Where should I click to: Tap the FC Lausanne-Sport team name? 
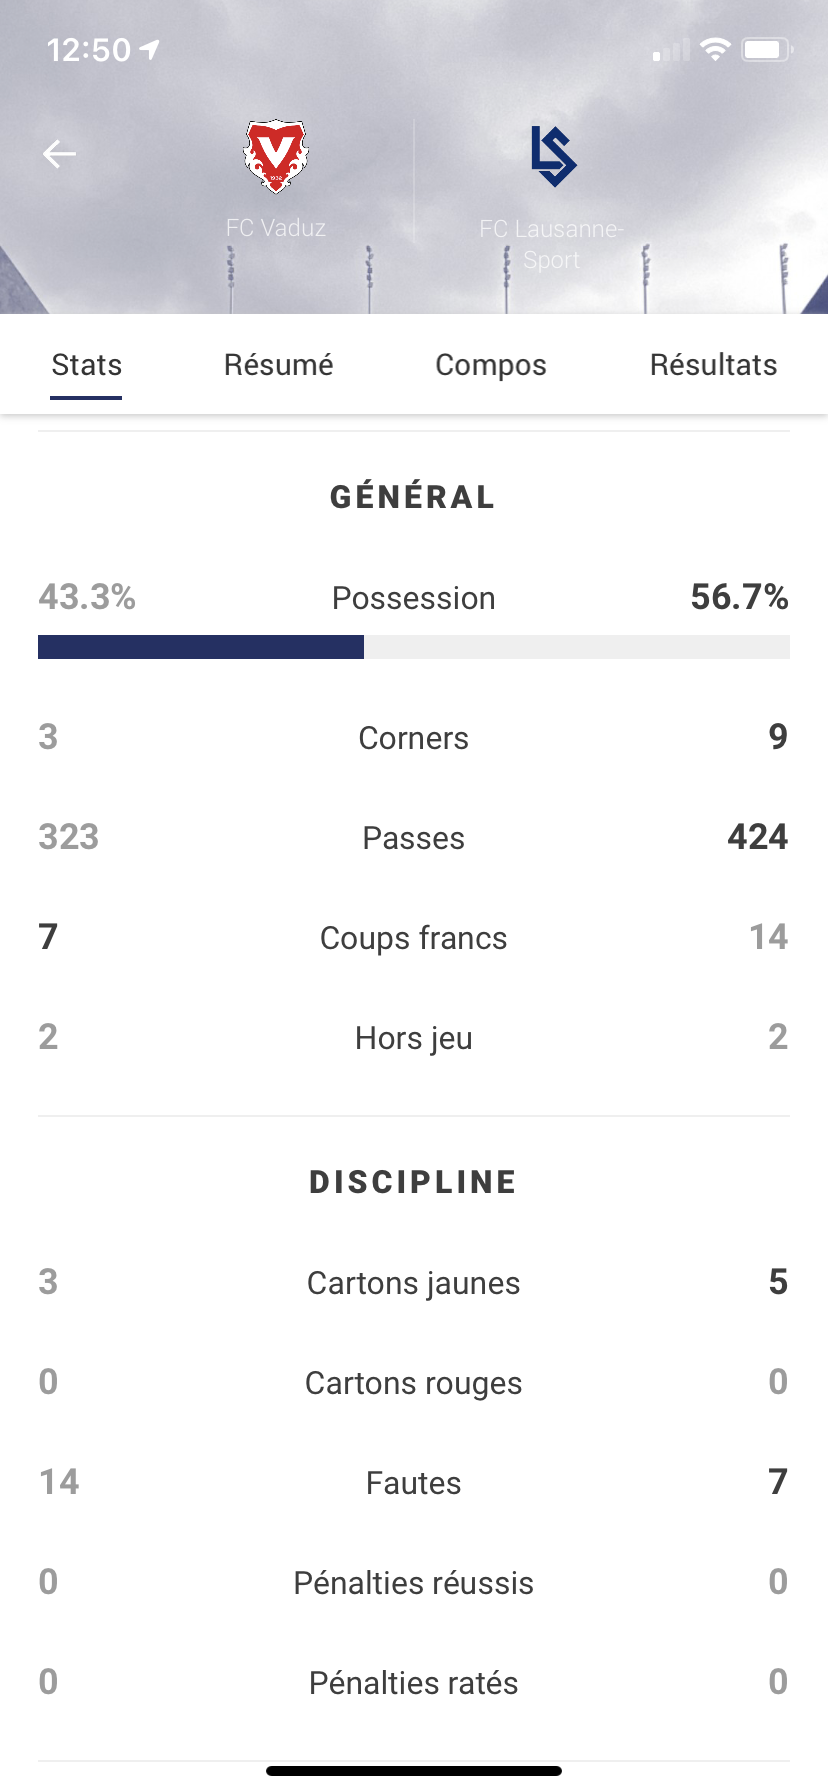pos(551,244)
